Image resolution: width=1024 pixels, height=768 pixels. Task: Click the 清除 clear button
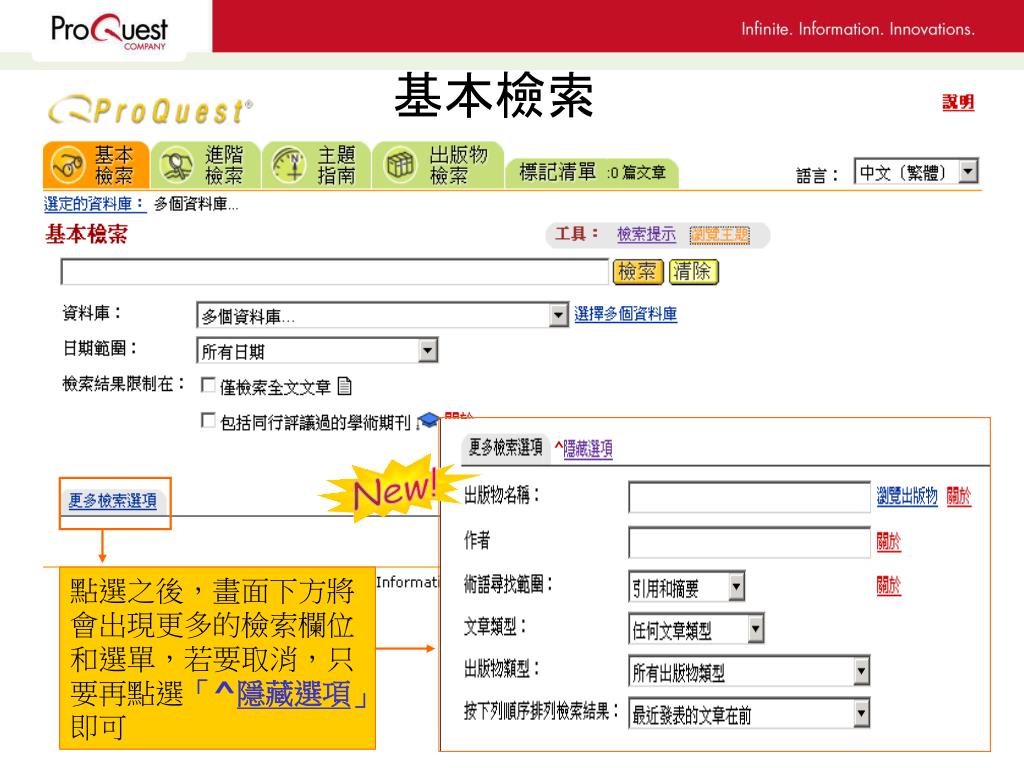click(x=694, y=272)
